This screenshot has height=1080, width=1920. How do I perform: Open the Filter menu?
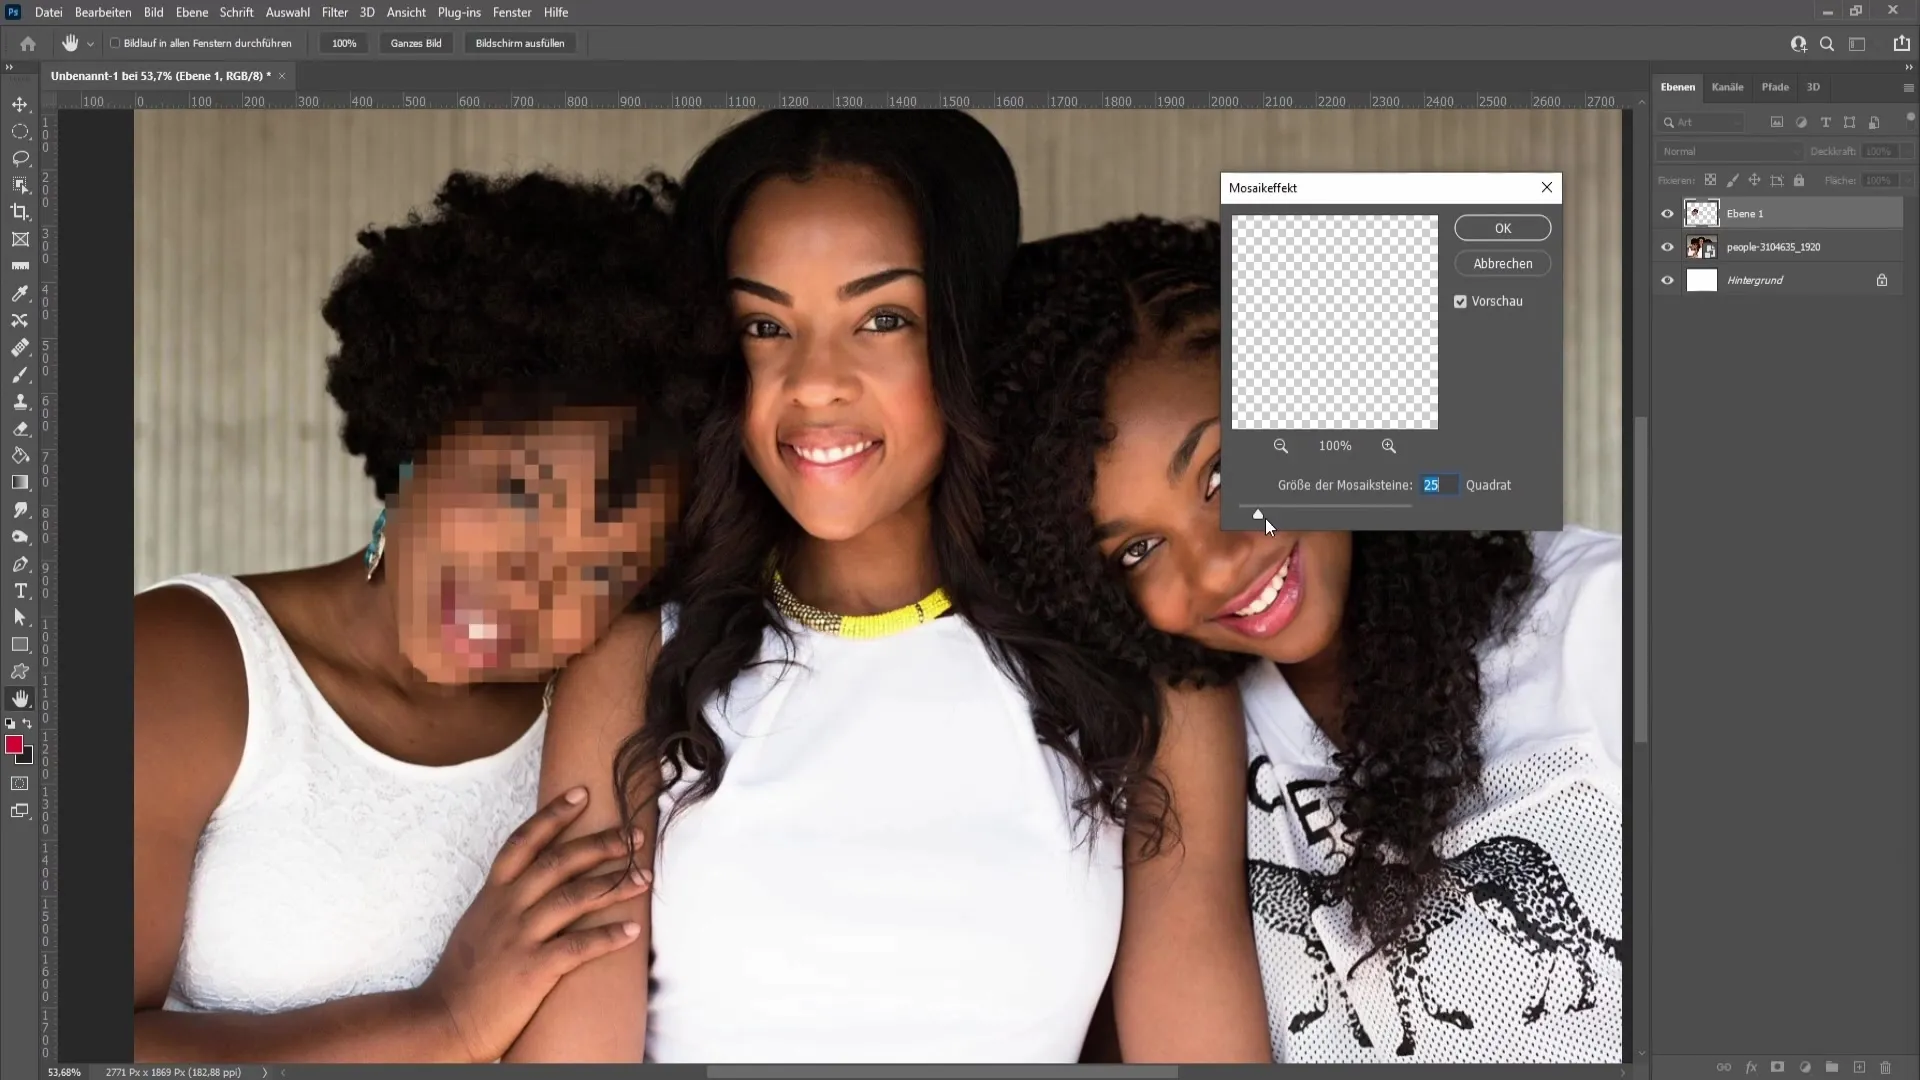[x=335, y=12]
